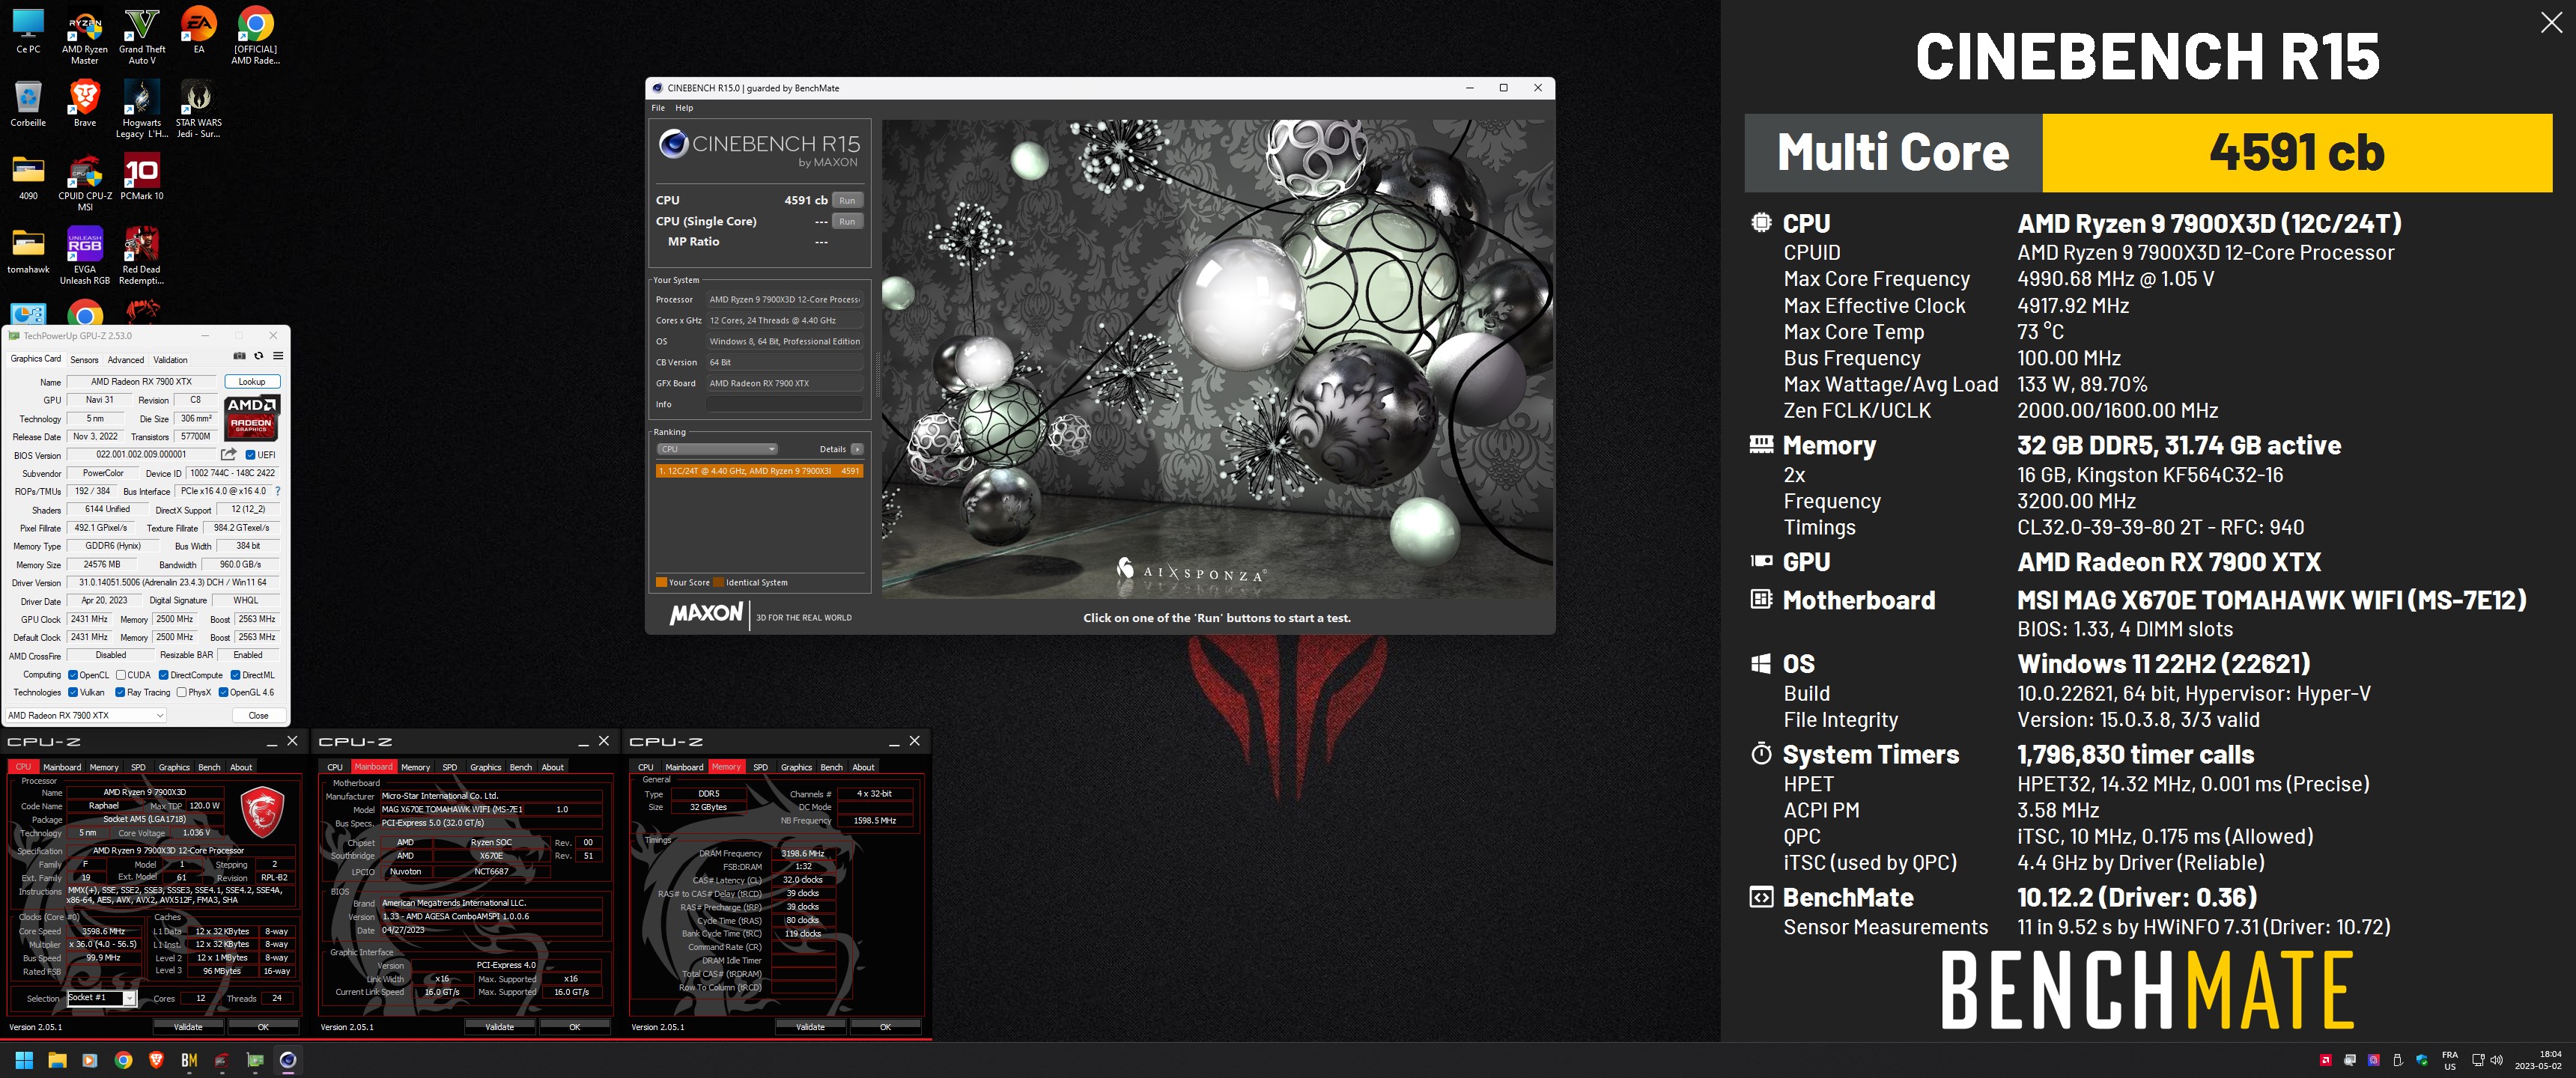This screenshot has width=2576, height=1078.
Task: Click the FRA US language indicator
Action: click(x=2450, y=1060)
